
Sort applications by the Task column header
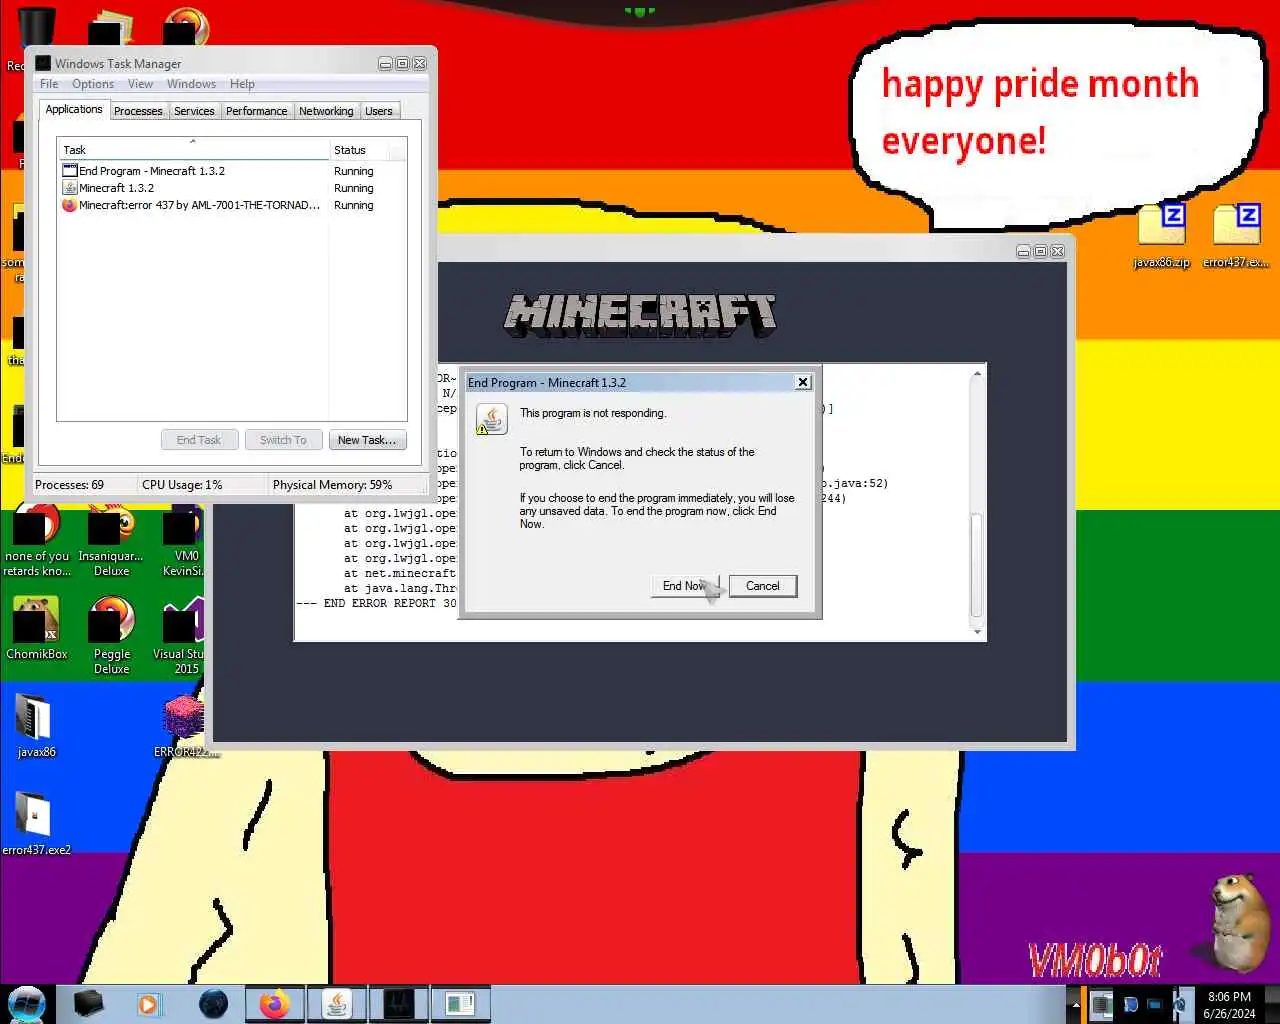193,150
